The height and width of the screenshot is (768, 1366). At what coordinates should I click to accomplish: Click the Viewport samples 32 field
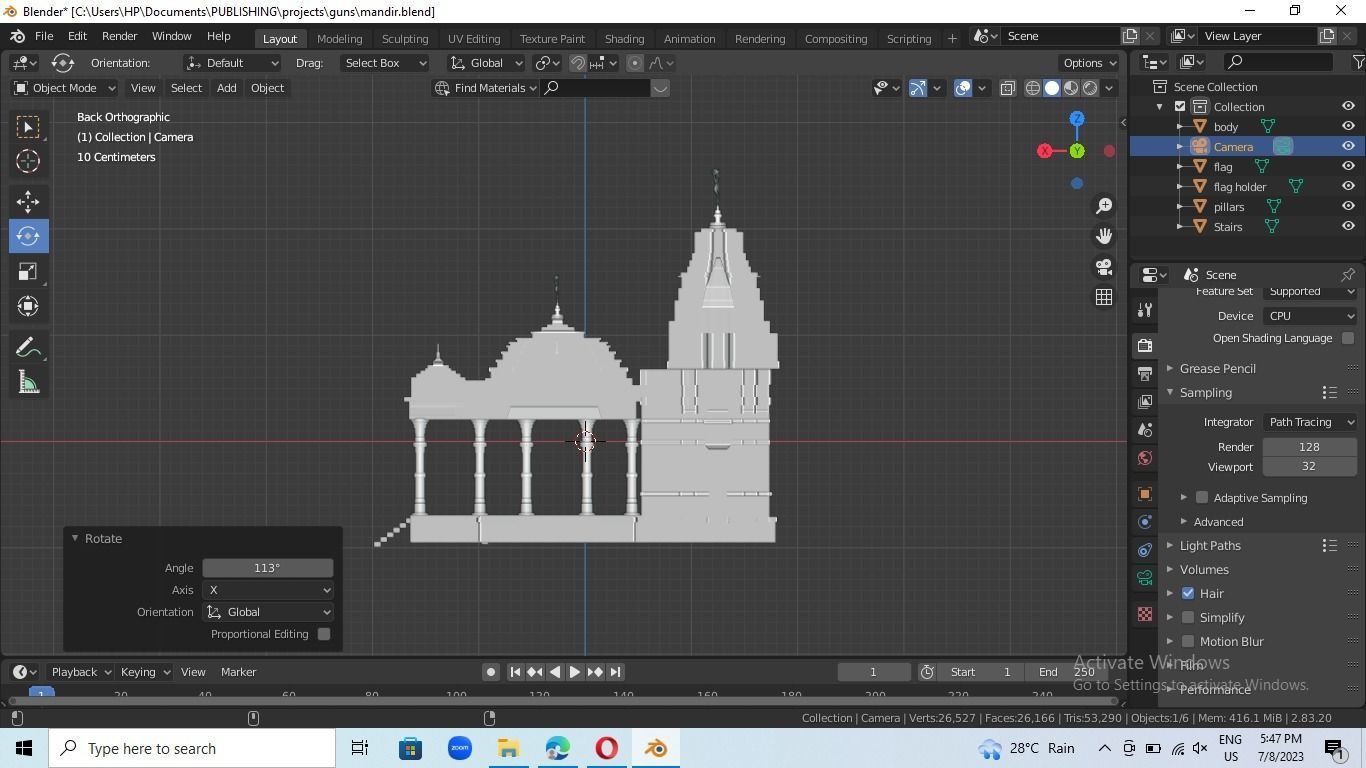pos(1310,466)
